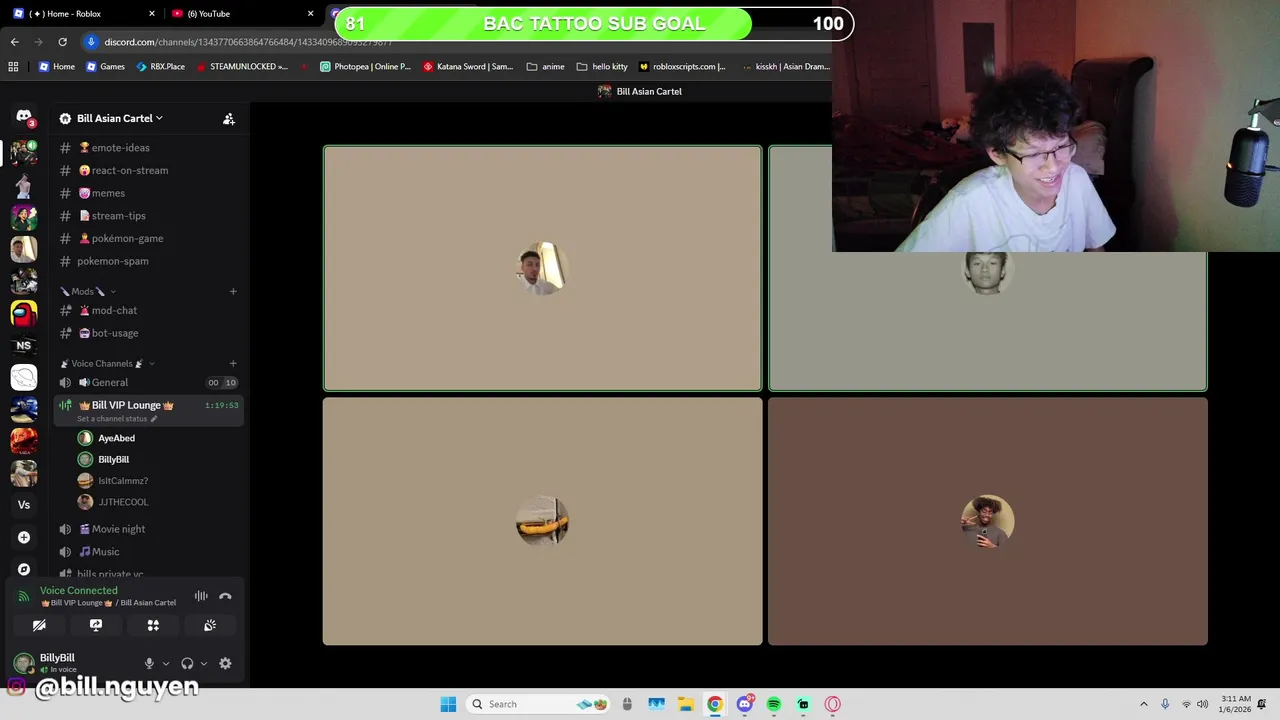The image size is (1280, 720).
Task: Disconnect from voice with the hang-up icon
Action: pyautogui.click(x=225, y=596)
